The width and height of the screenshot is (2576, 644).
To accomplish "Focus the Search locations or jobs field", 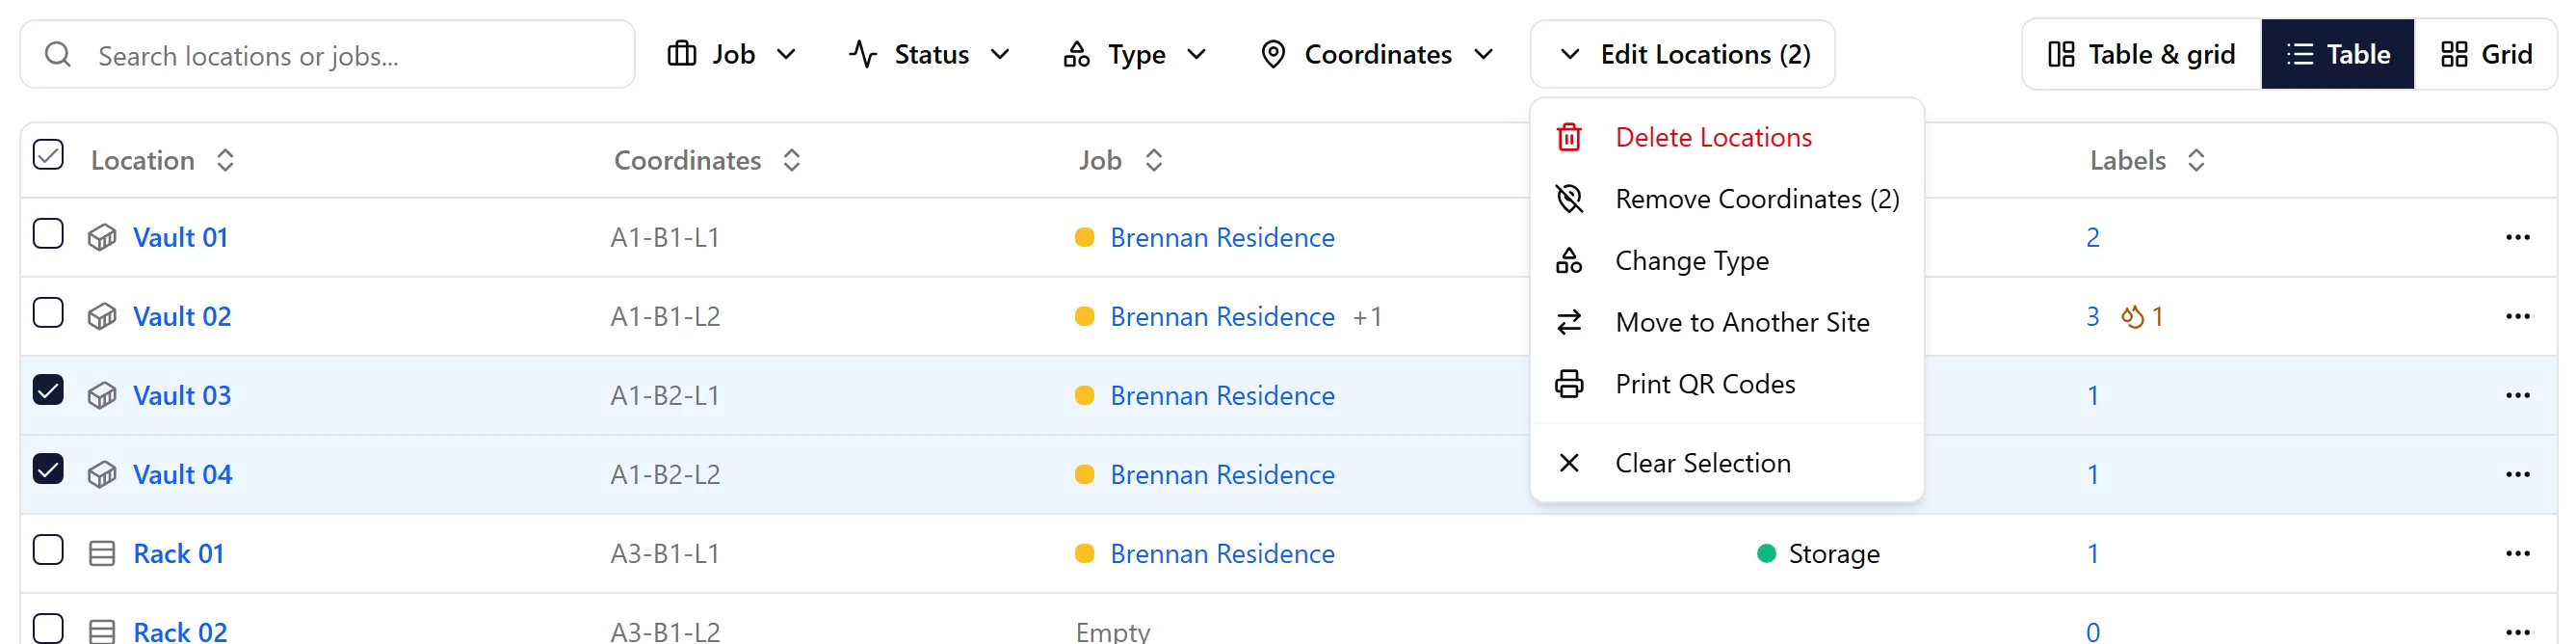I will pos(327,54).
